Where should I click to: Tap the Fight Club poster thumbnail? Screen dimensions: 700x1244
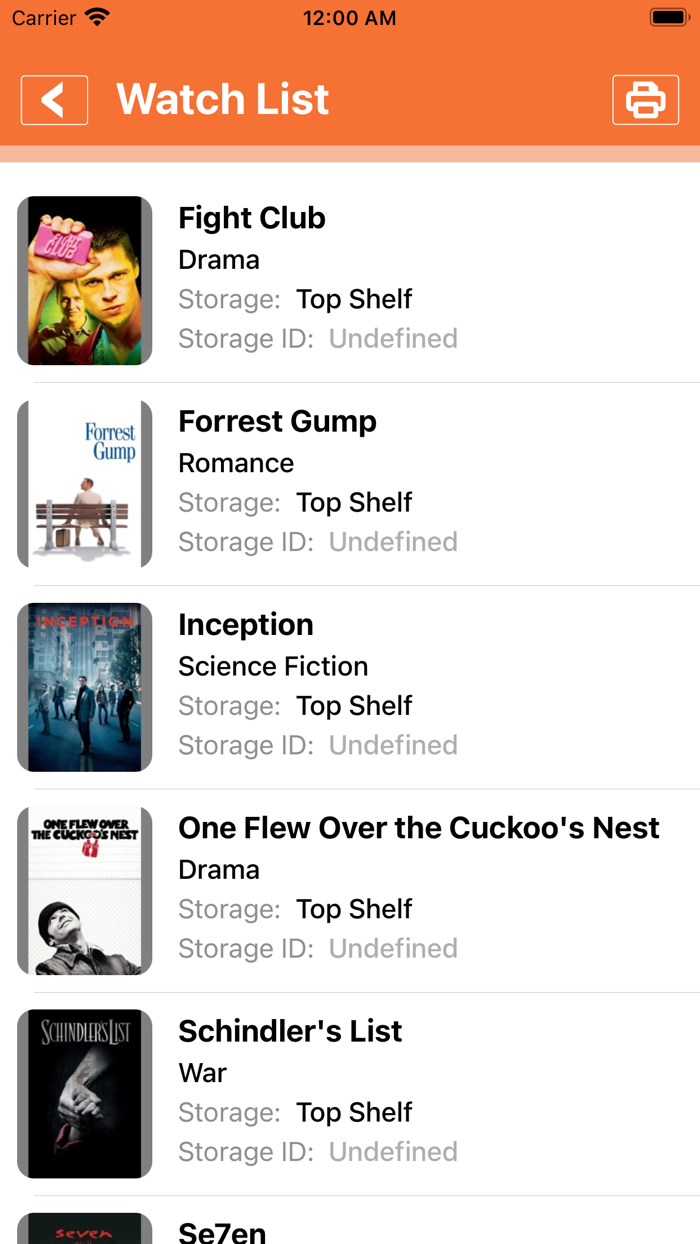84,280
